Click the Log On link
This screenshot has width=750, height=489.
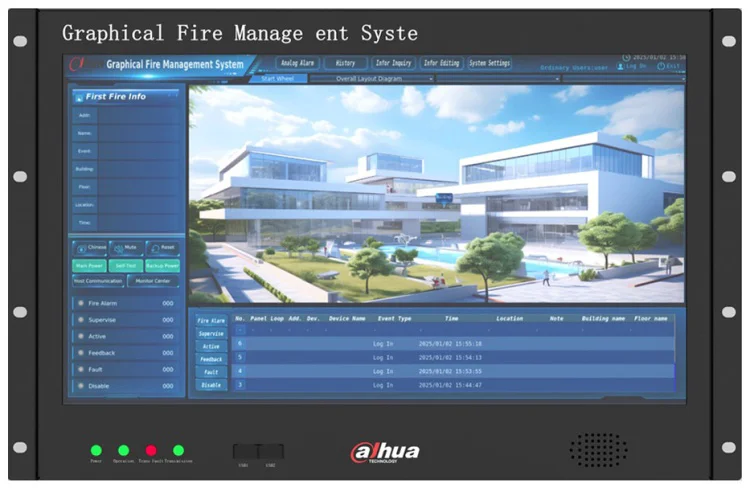(x=636, y=67)
